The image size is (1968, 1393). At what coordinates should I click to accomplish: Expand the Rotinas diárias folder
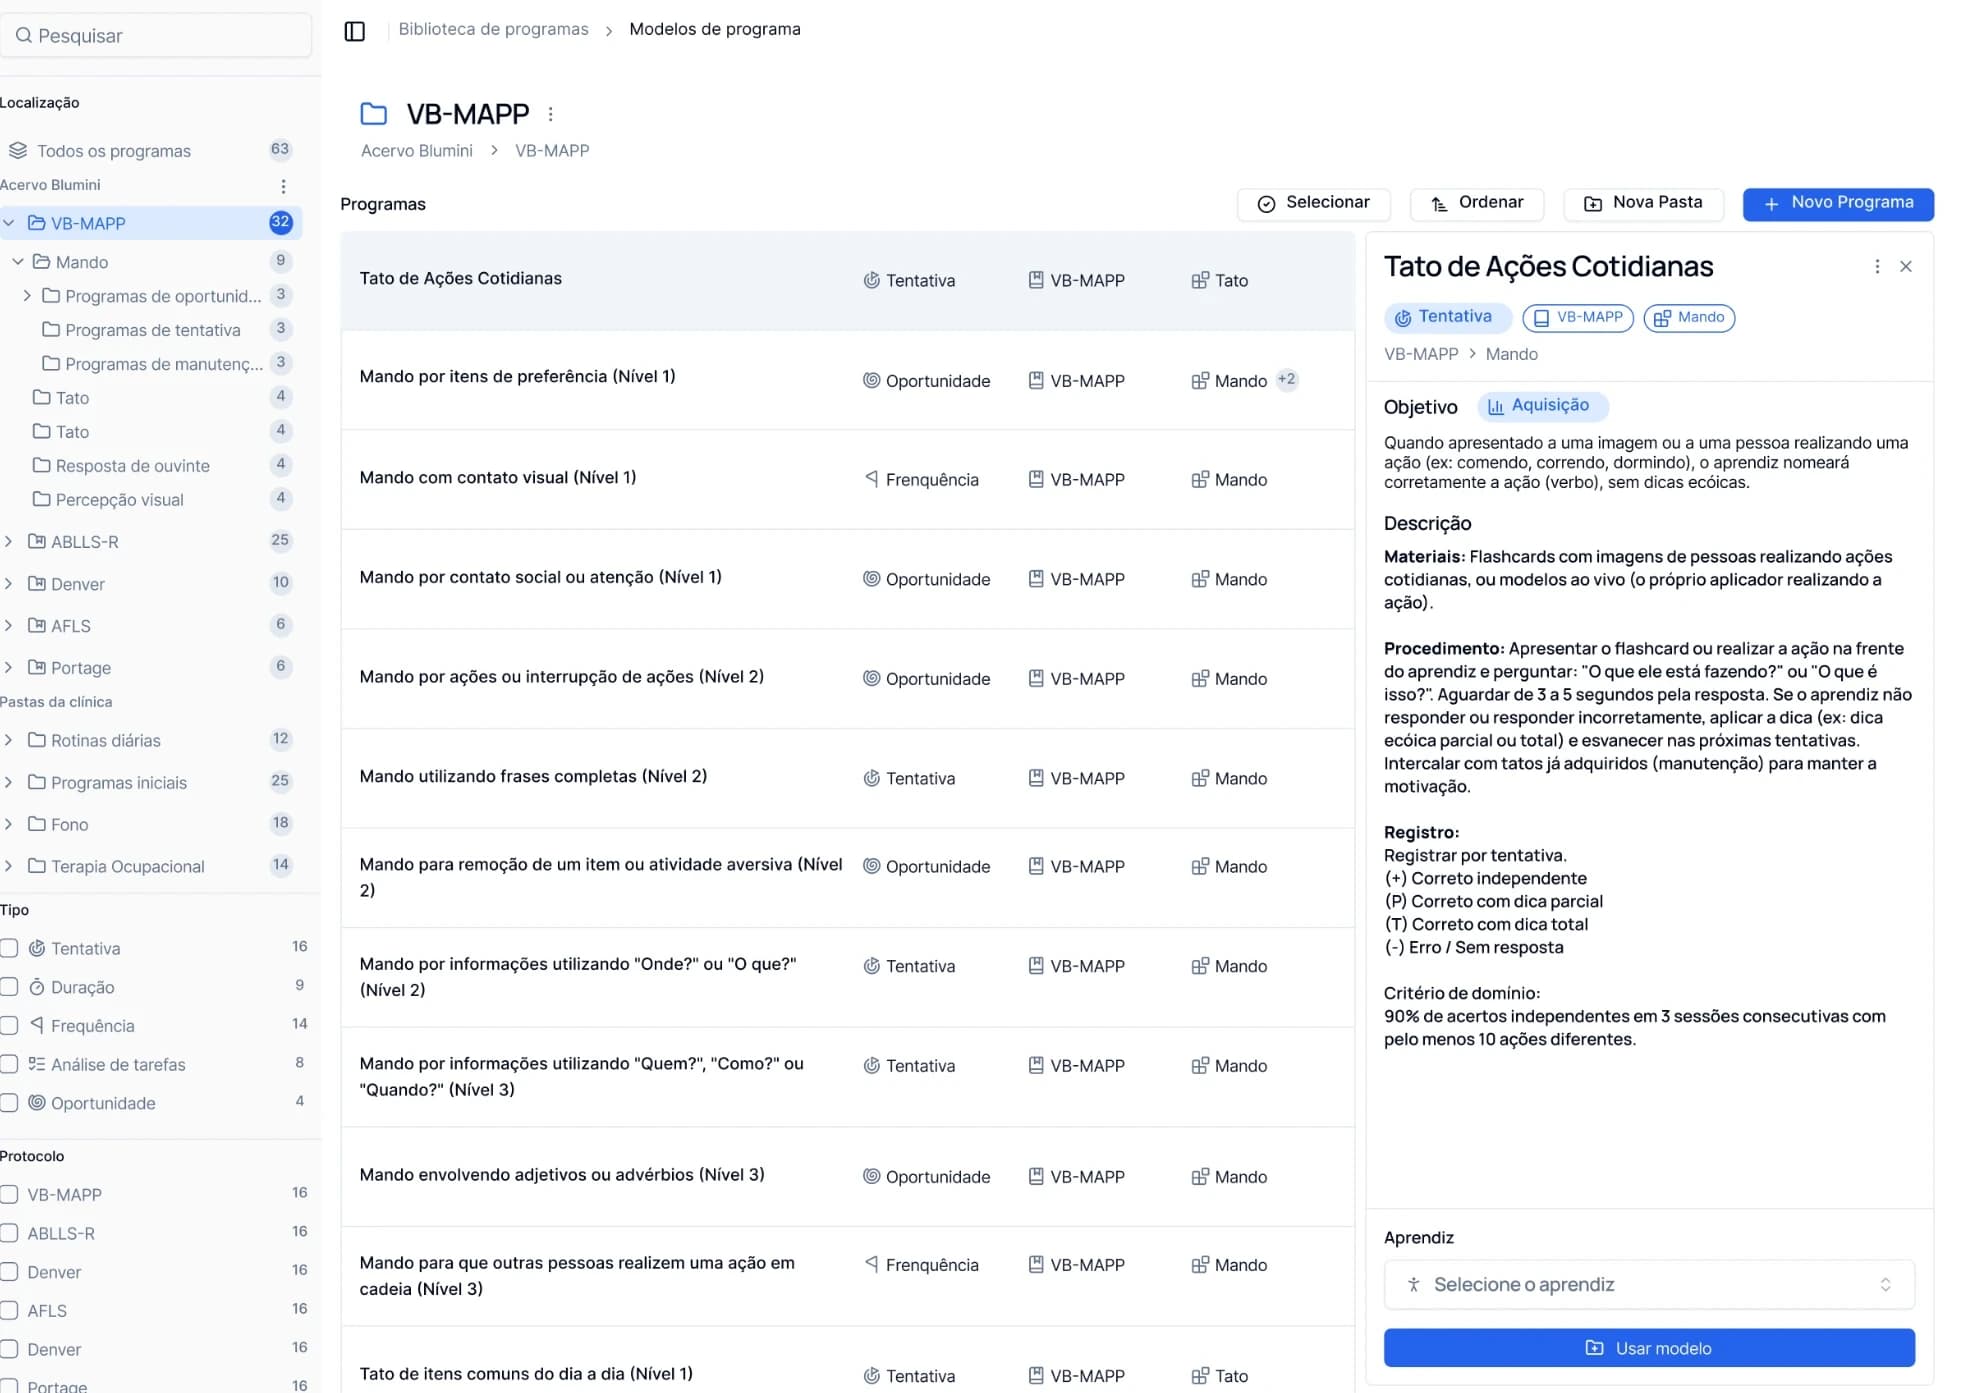9,741
